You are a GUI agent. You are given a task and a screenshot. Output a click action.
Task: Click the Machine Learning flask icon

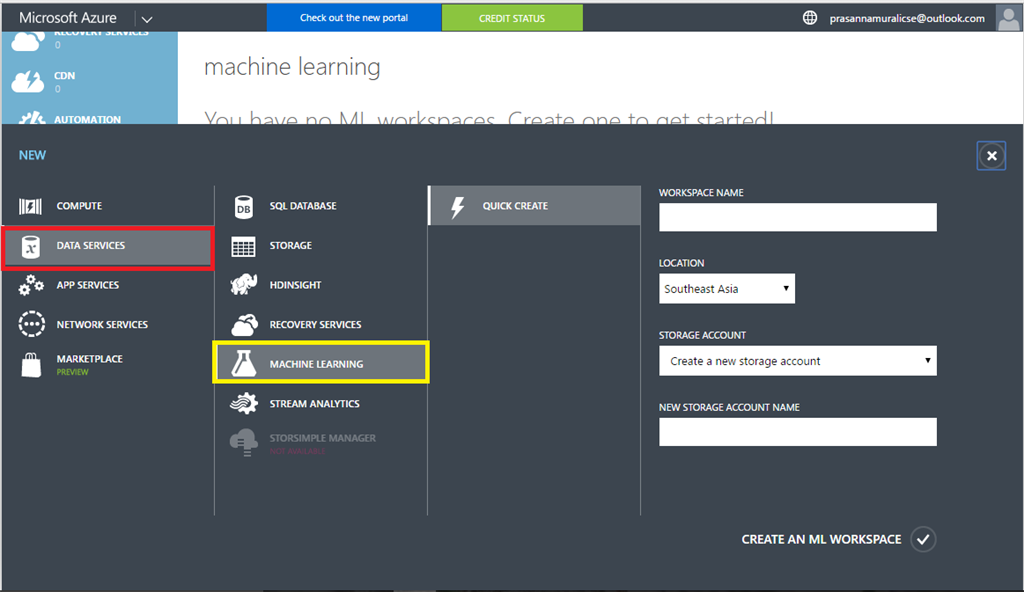click(244, 363)
